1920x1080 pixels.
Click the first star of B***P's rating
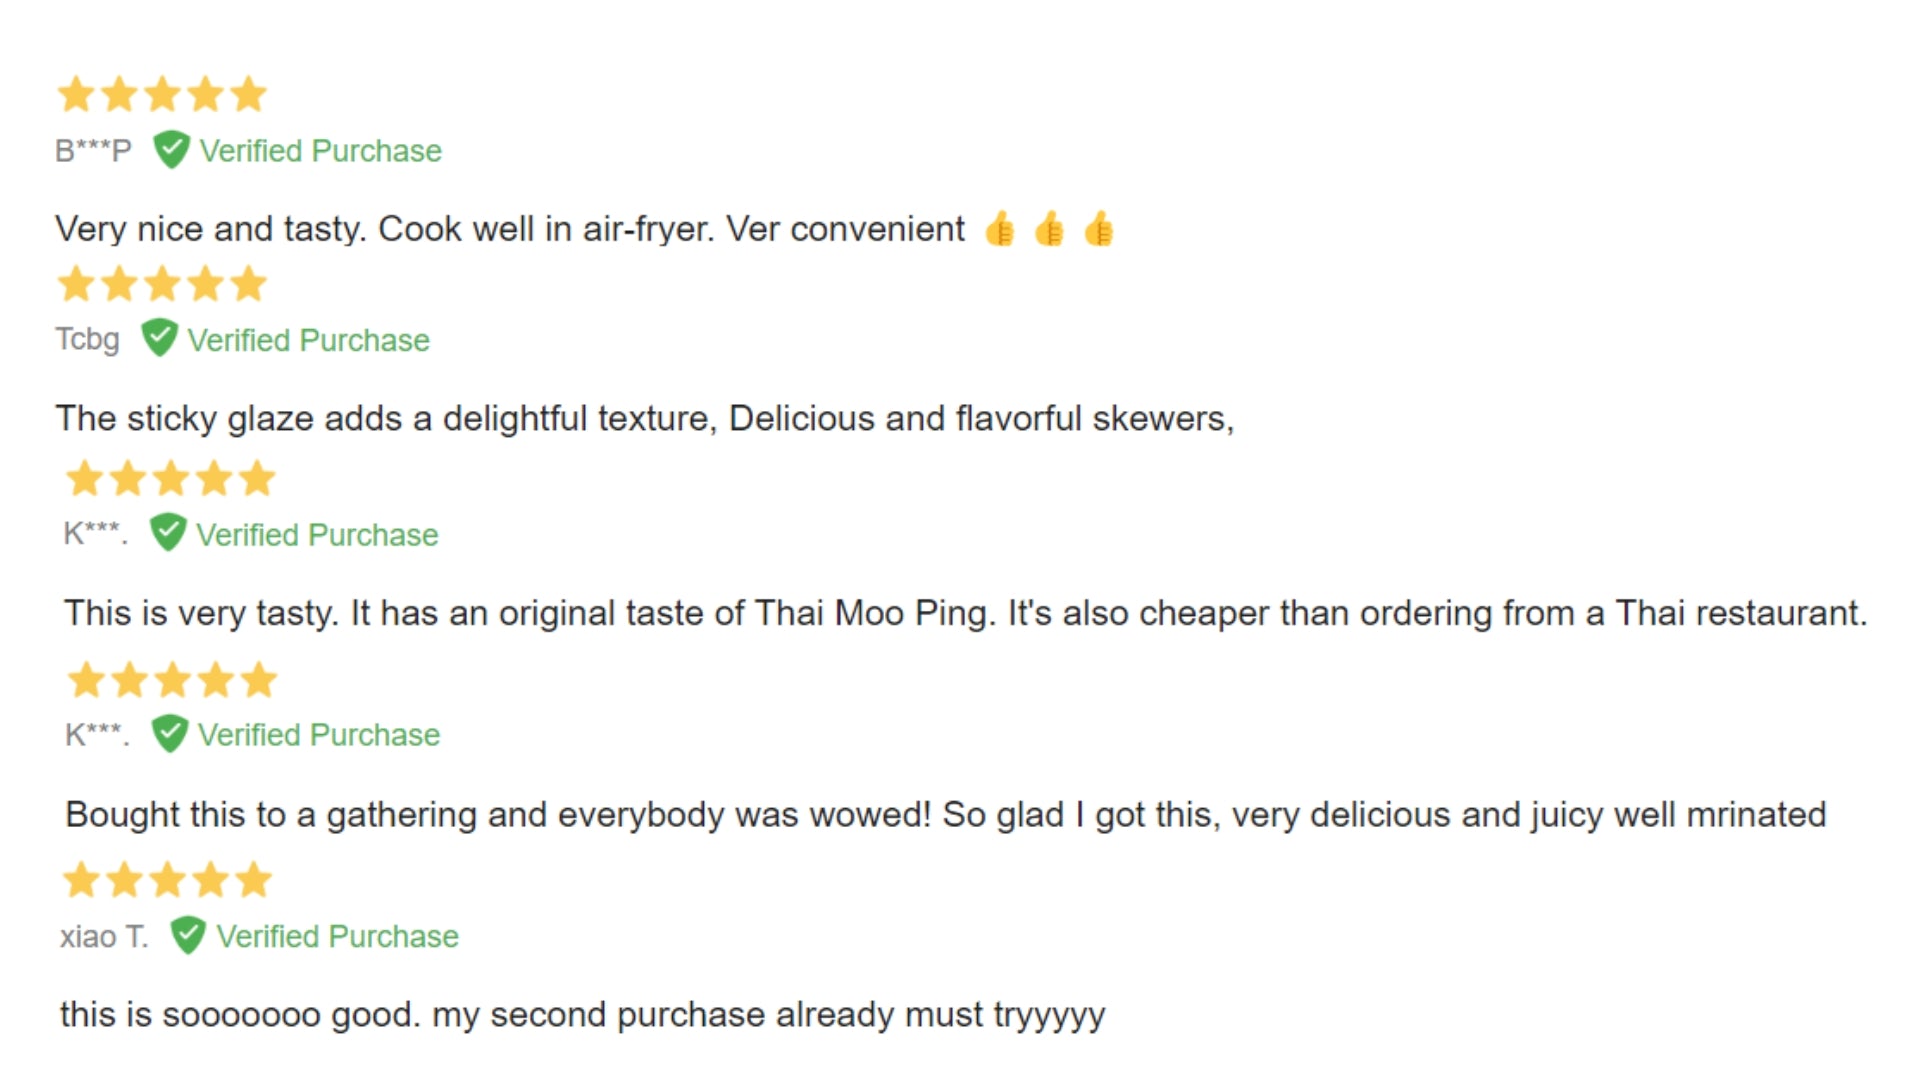coord(76,95)
